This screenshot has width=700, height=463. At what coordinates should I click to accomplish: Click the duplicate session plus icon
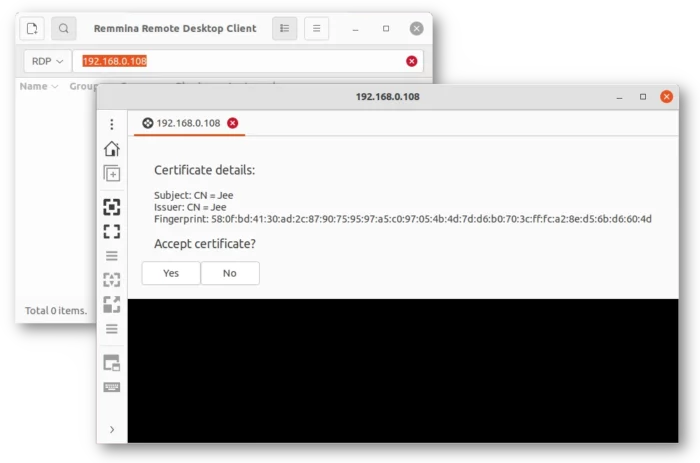[x=112, y=173]
